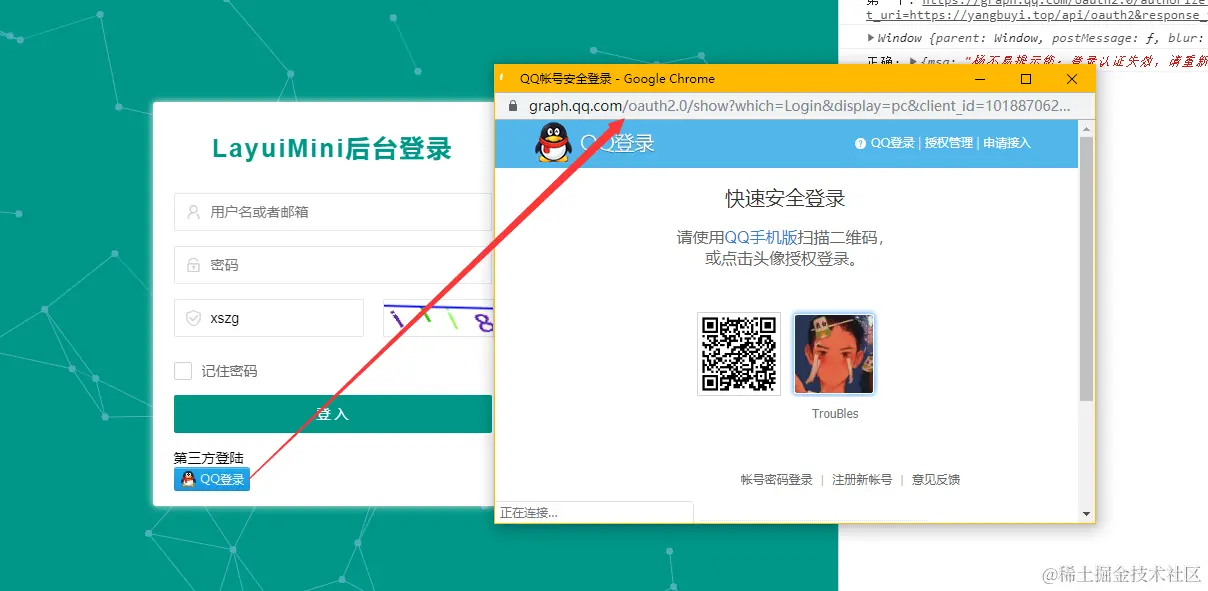The width and height of the screenshot is (1208, 591).
Task: Open the 意见反馈 link
Action: pos(936,480)
